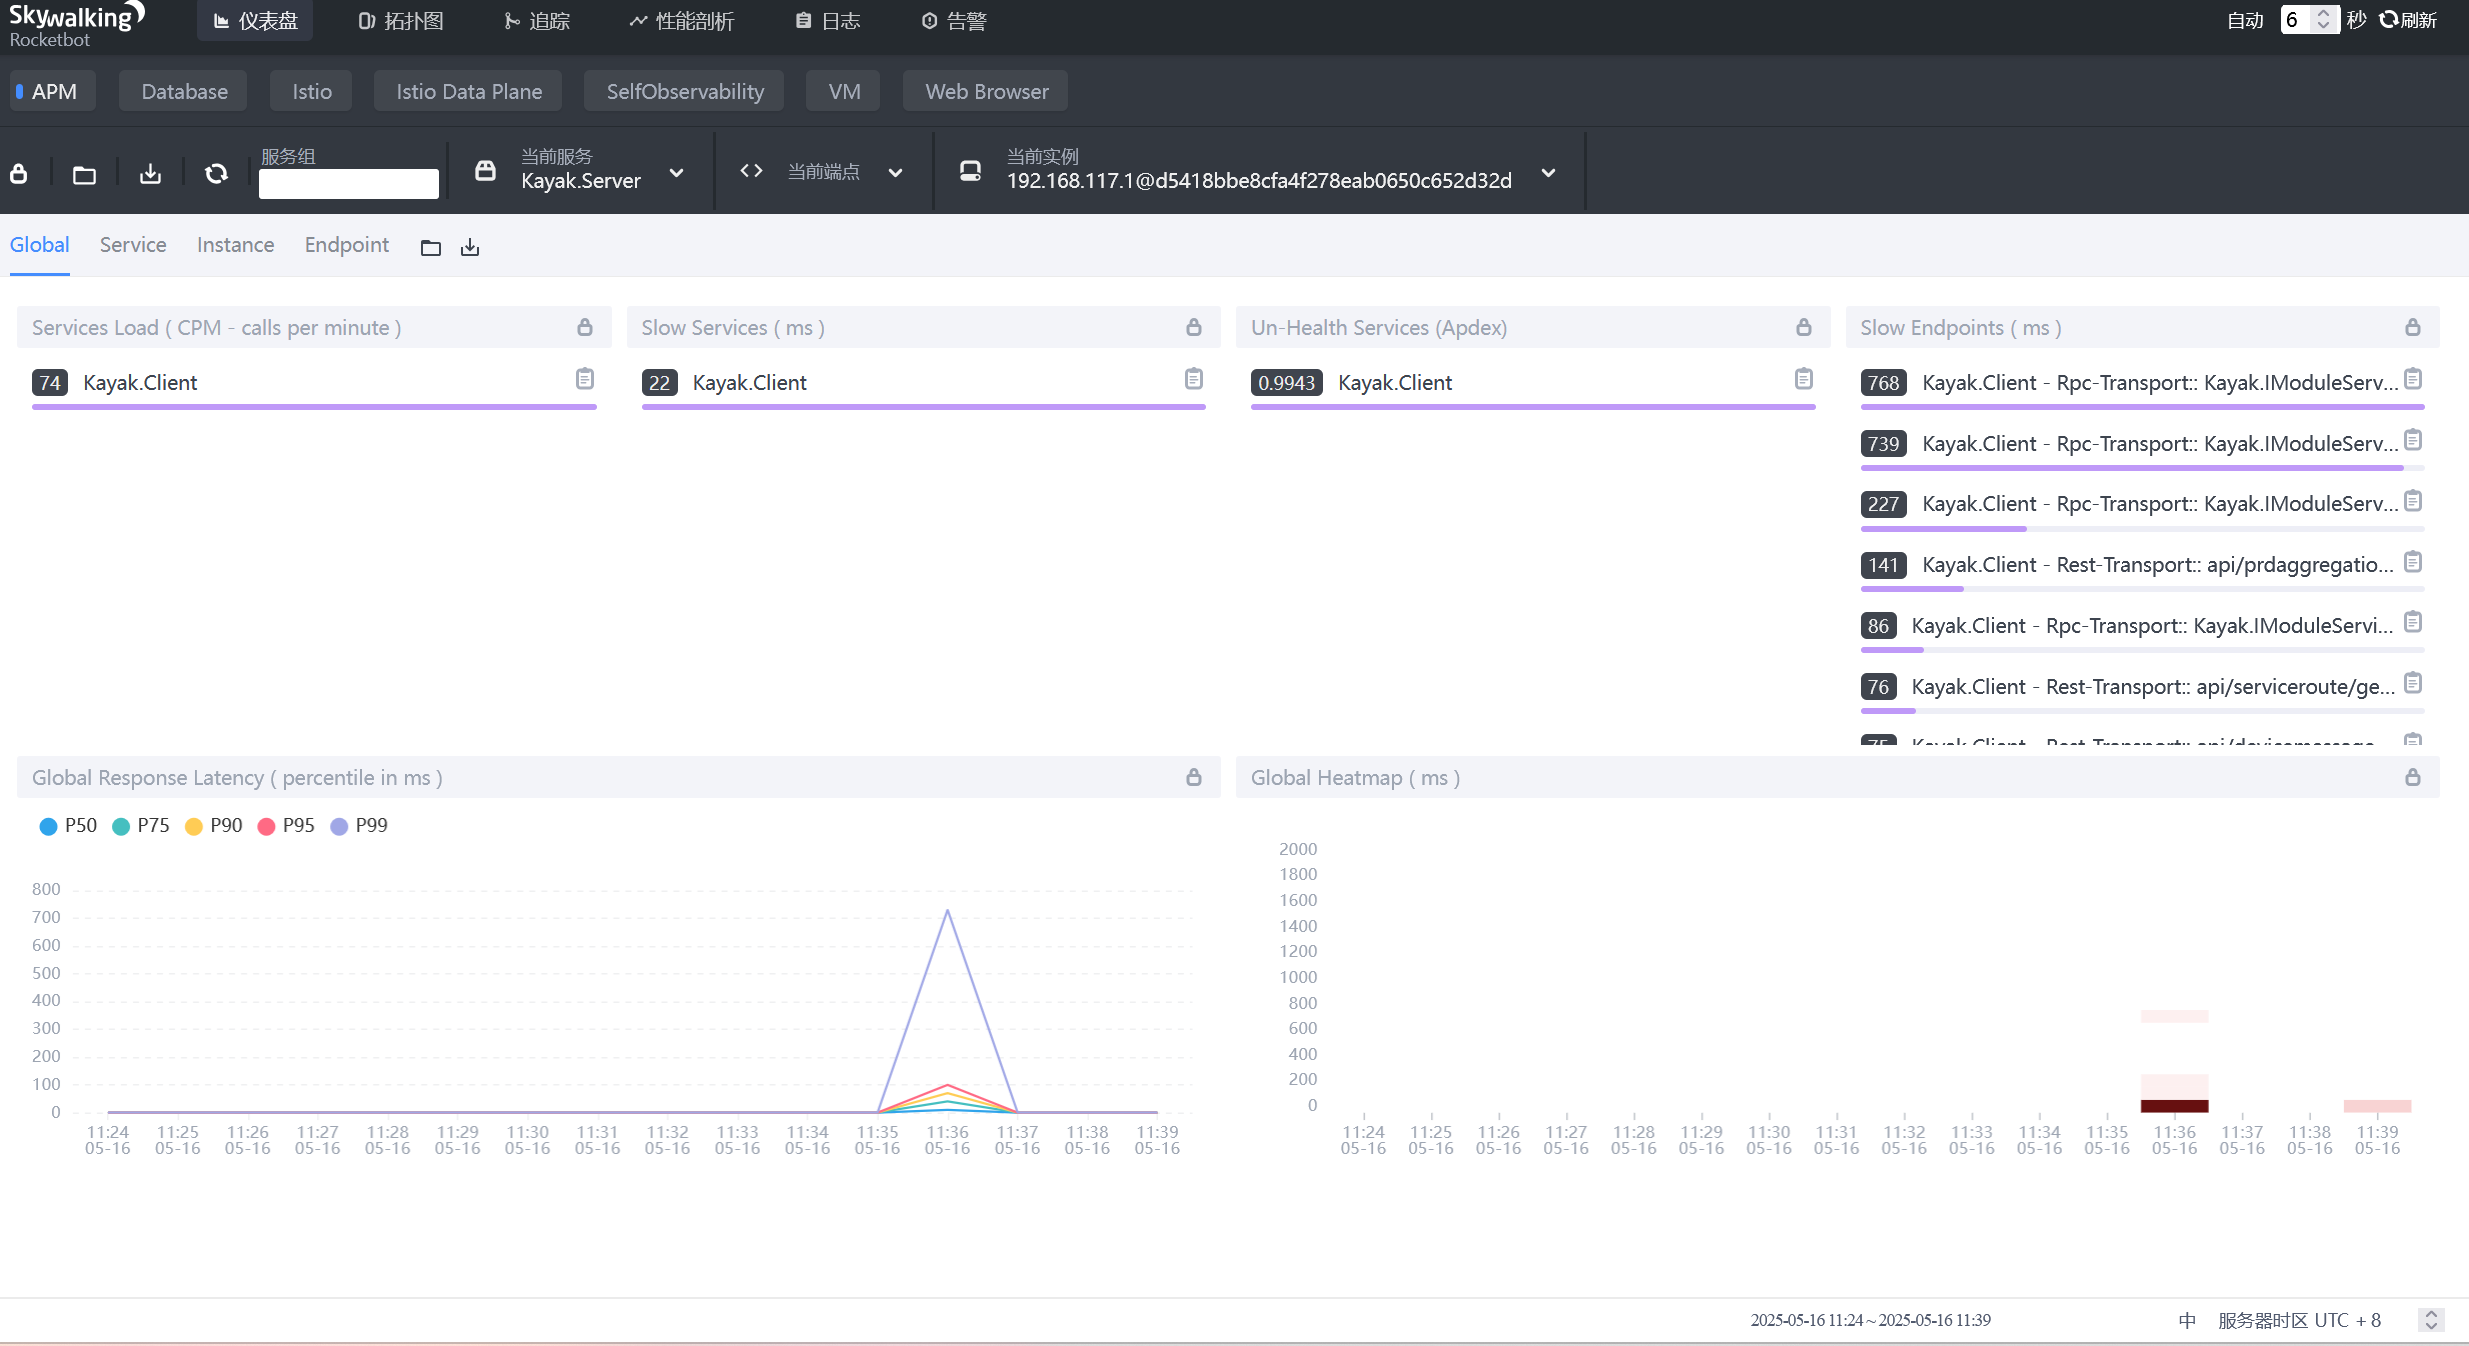This screenshot has height=1346, width=2469.
Task: Expand the current instance dropdown
Action: [1548, 173]
